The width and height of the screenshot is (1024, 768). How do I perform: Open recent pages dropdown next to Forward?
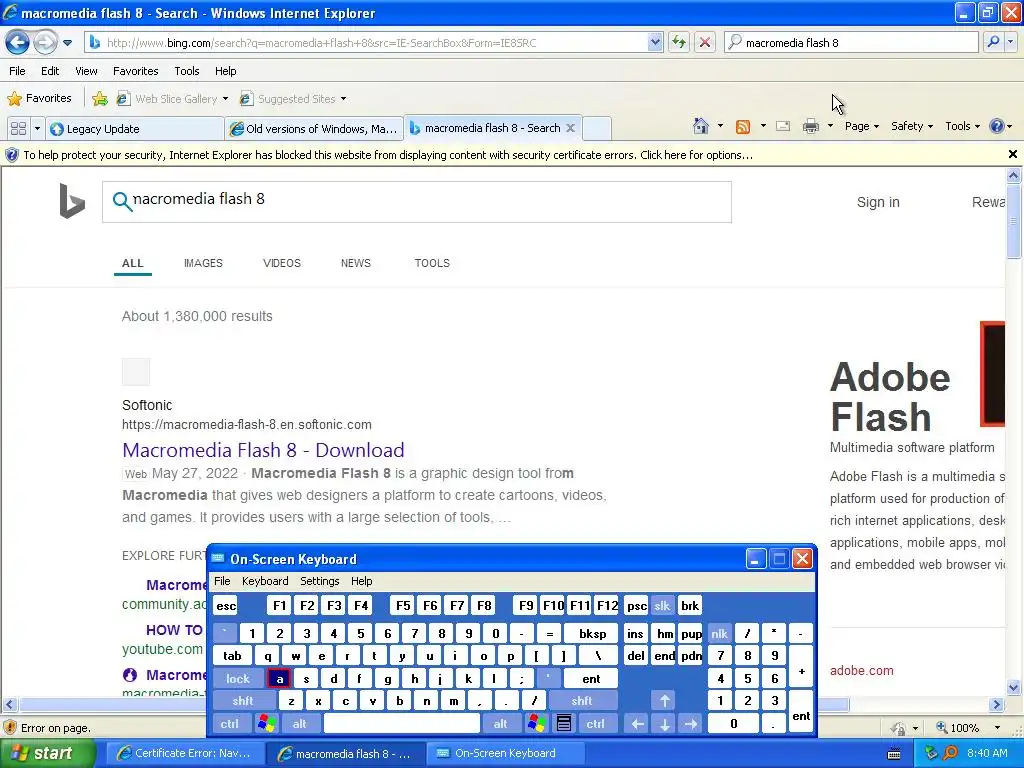click(67, 43)
